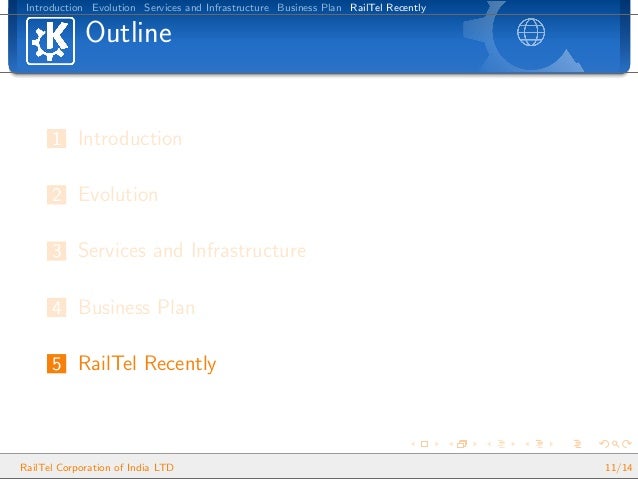Go to previous subsection arrow
638x479 pixels.
(489, 444)
